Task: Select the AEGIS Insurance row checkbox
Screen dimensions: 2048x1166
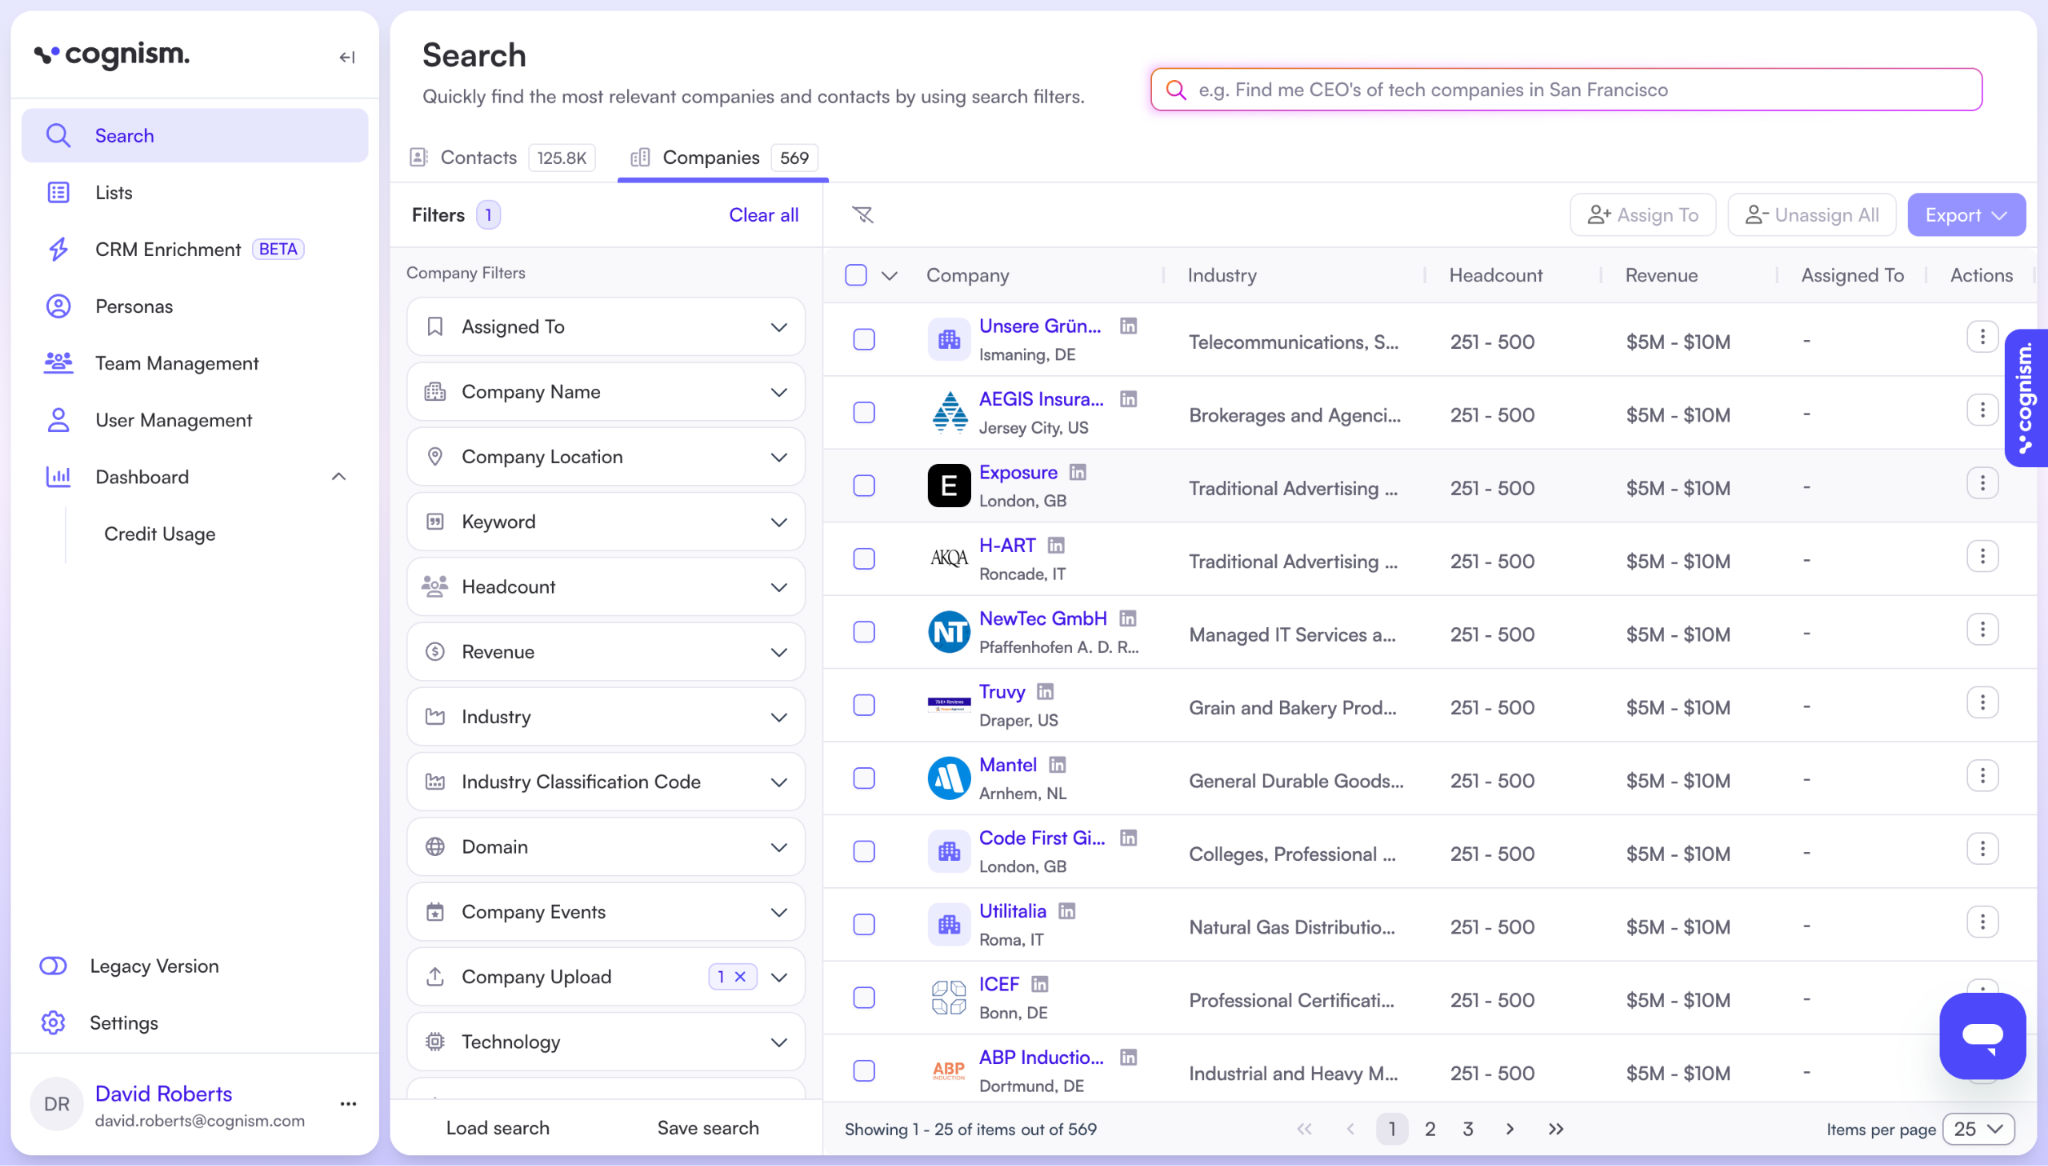Action: click(x=864, y=413)
